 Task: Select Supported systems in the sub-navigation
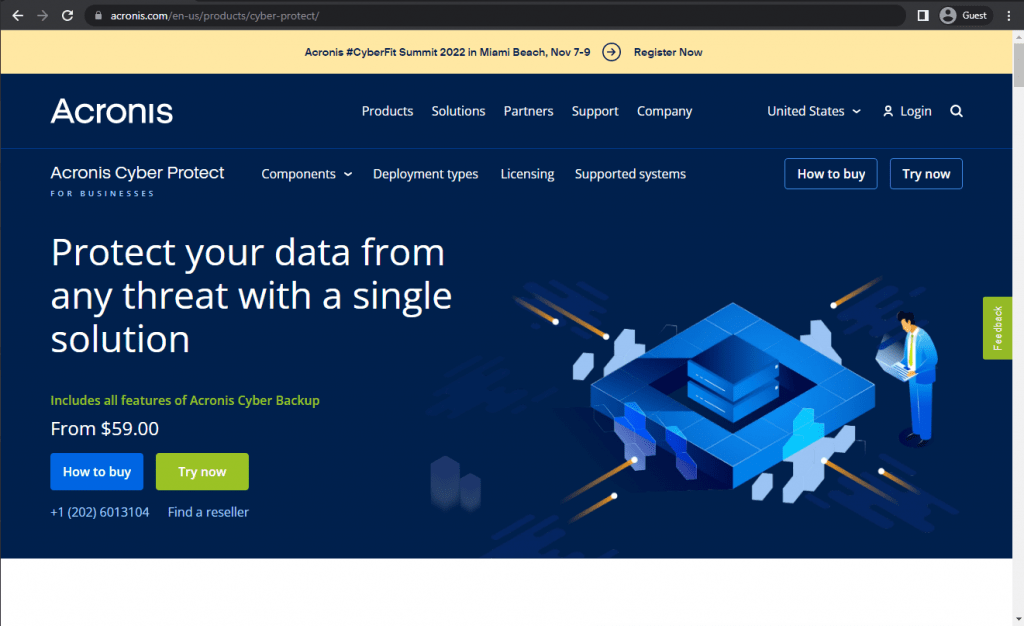pos(630,174)
